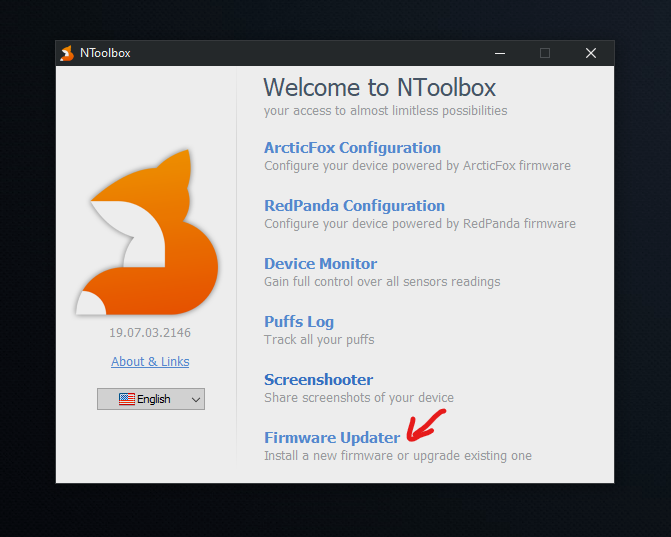This screenshot has height=537, width=671.
Task: Close the NToolbox window
Action: pos(591,53)
